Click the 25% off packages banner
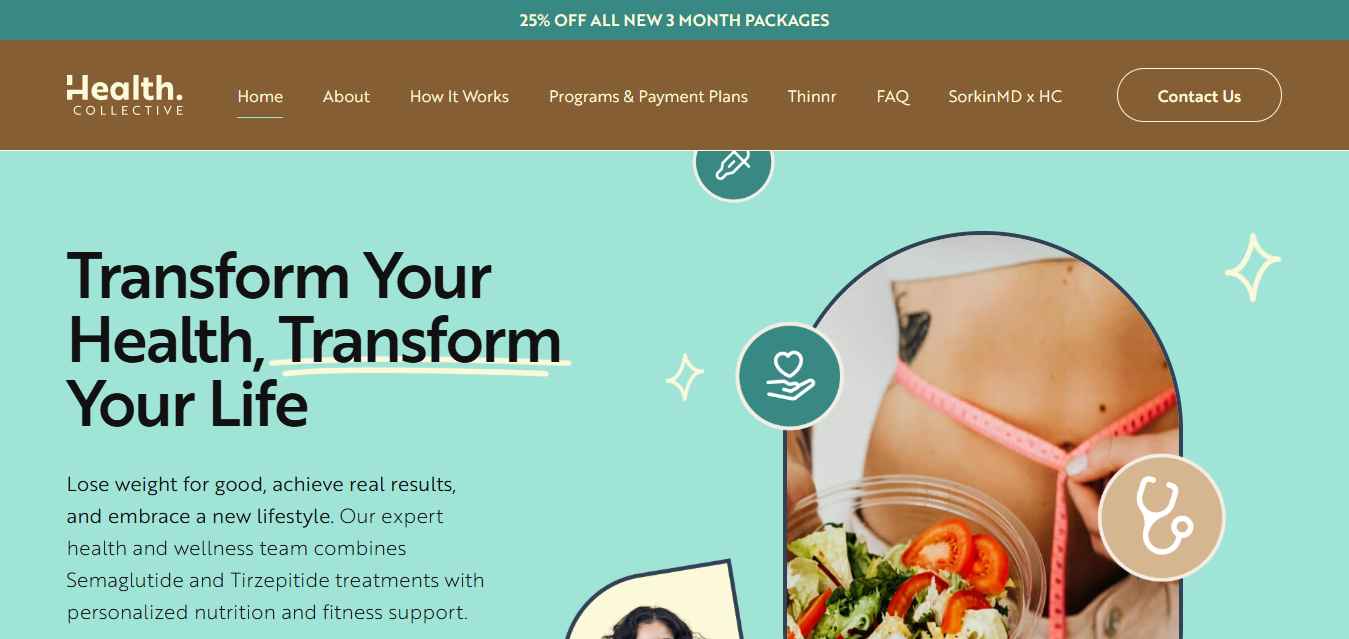Screen dimensions: 1349x639 (674, 20)
